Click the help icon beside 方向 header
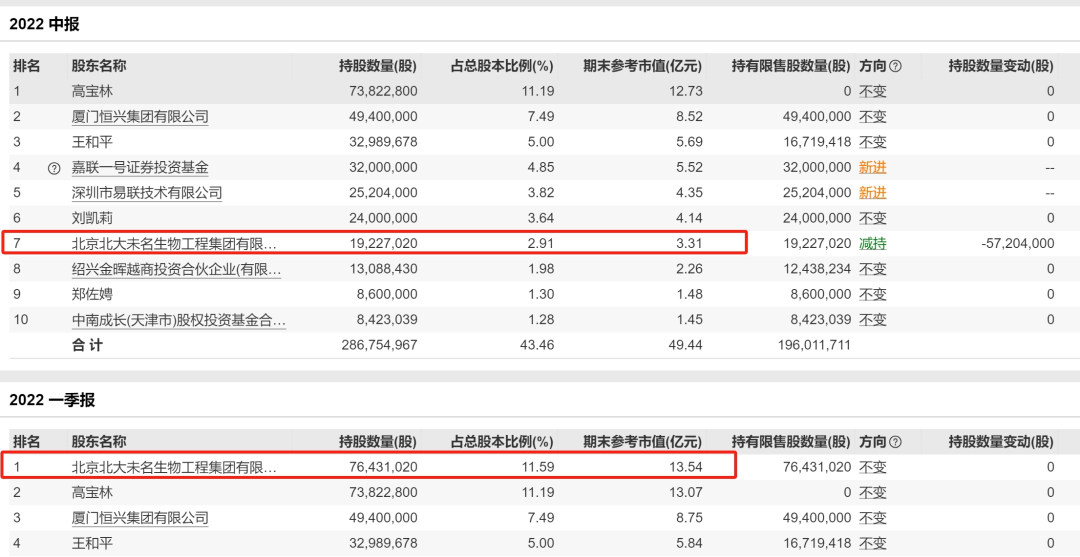The height and width of the screenshot is (557, 1080). coord(895,66)
